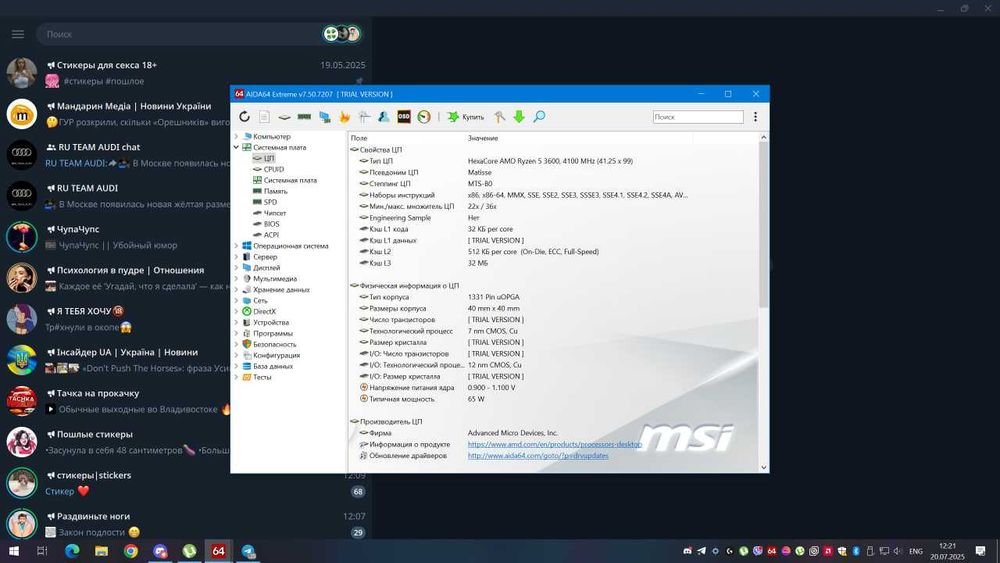Select the SPD tree item
The width and height of the screenshot is (1000, 563).
(270, 201)
